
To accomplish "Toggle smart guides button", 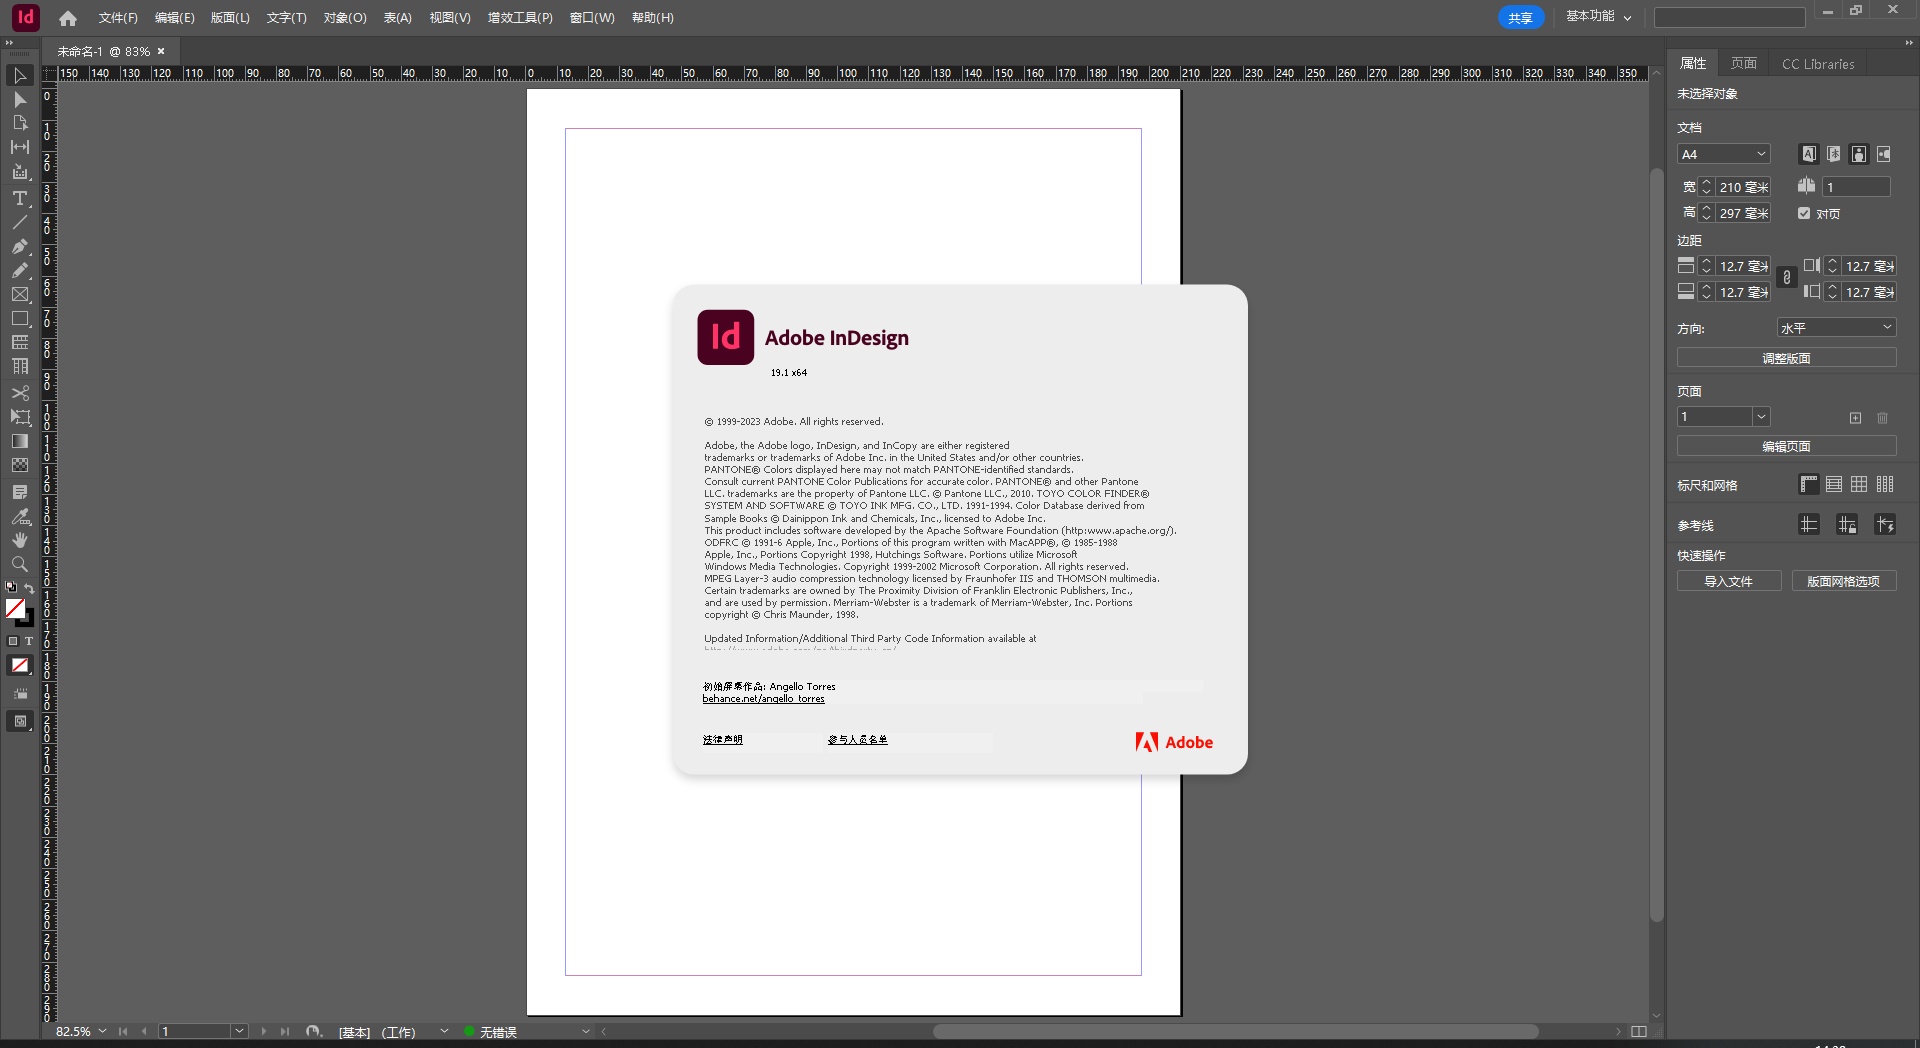I will tap(1885, 525).
